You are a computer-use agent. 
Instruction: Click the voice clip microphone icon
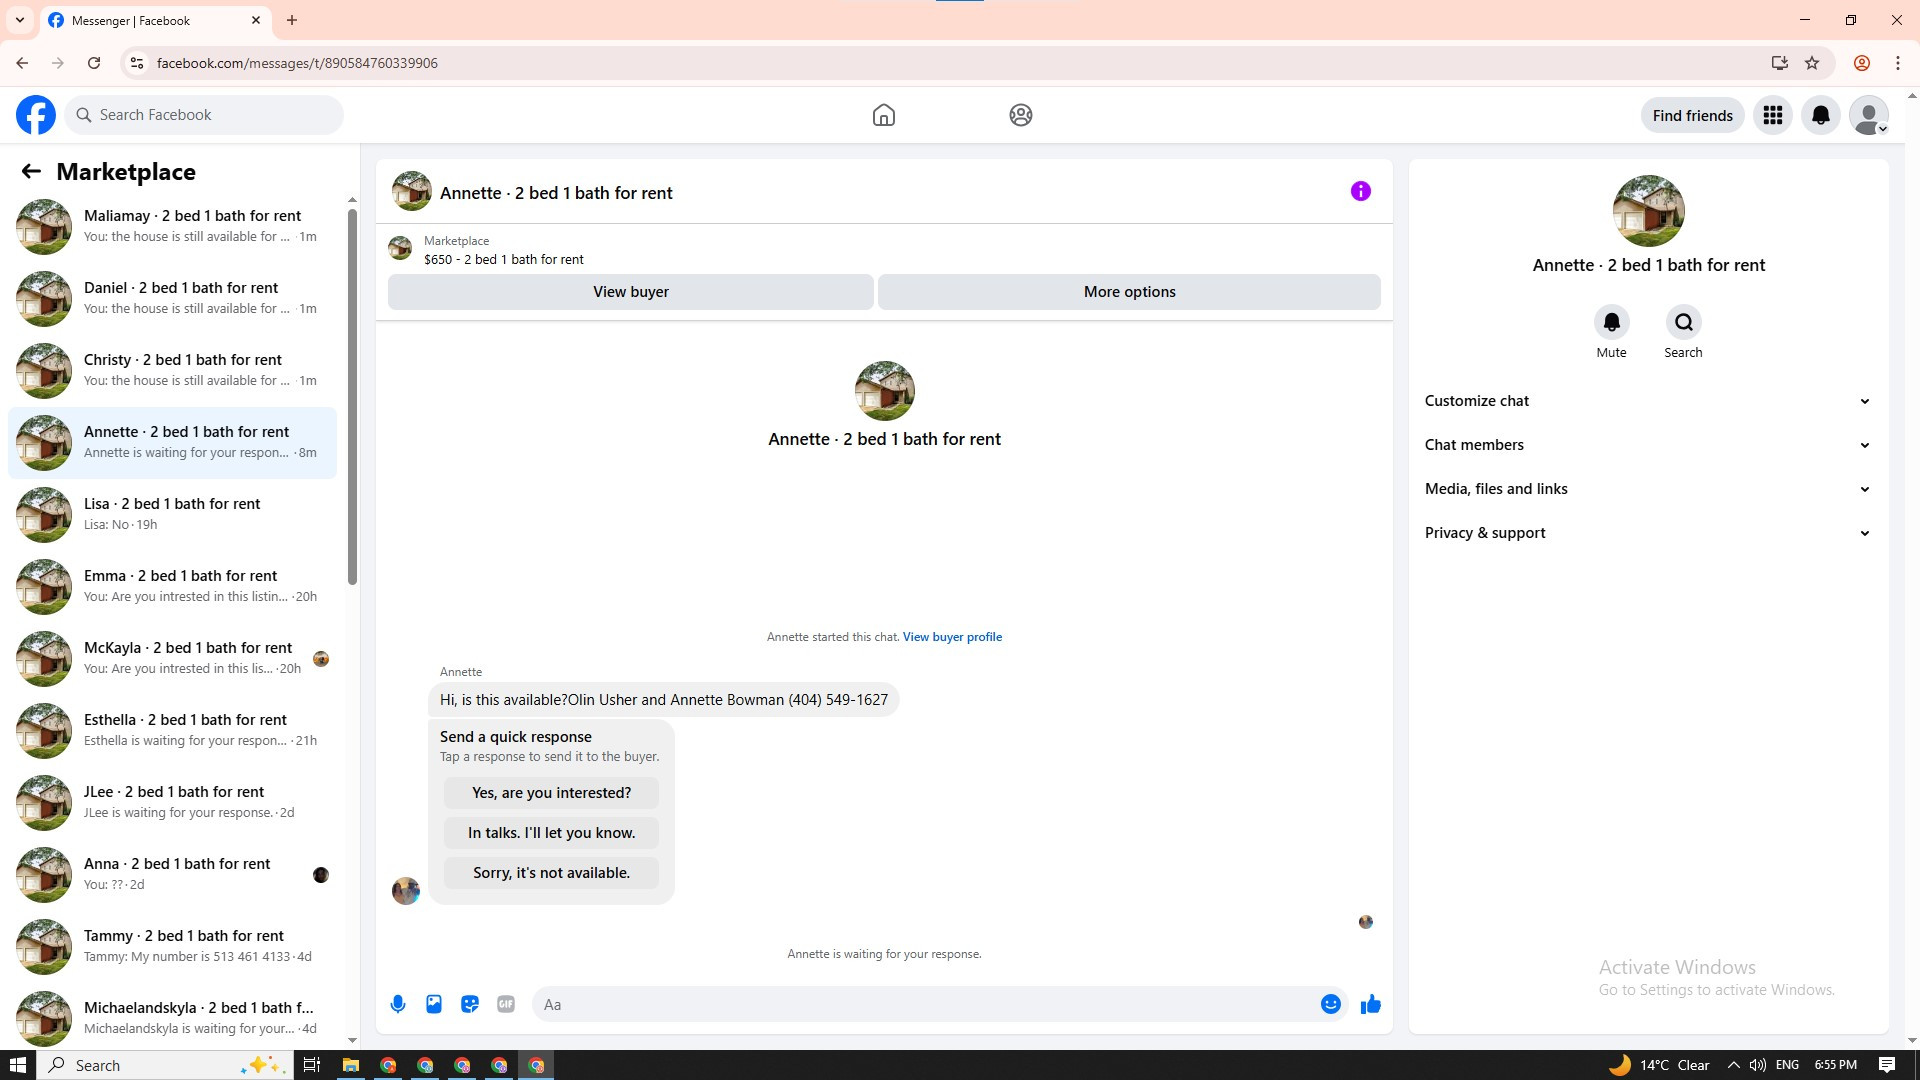(398, 1004)
